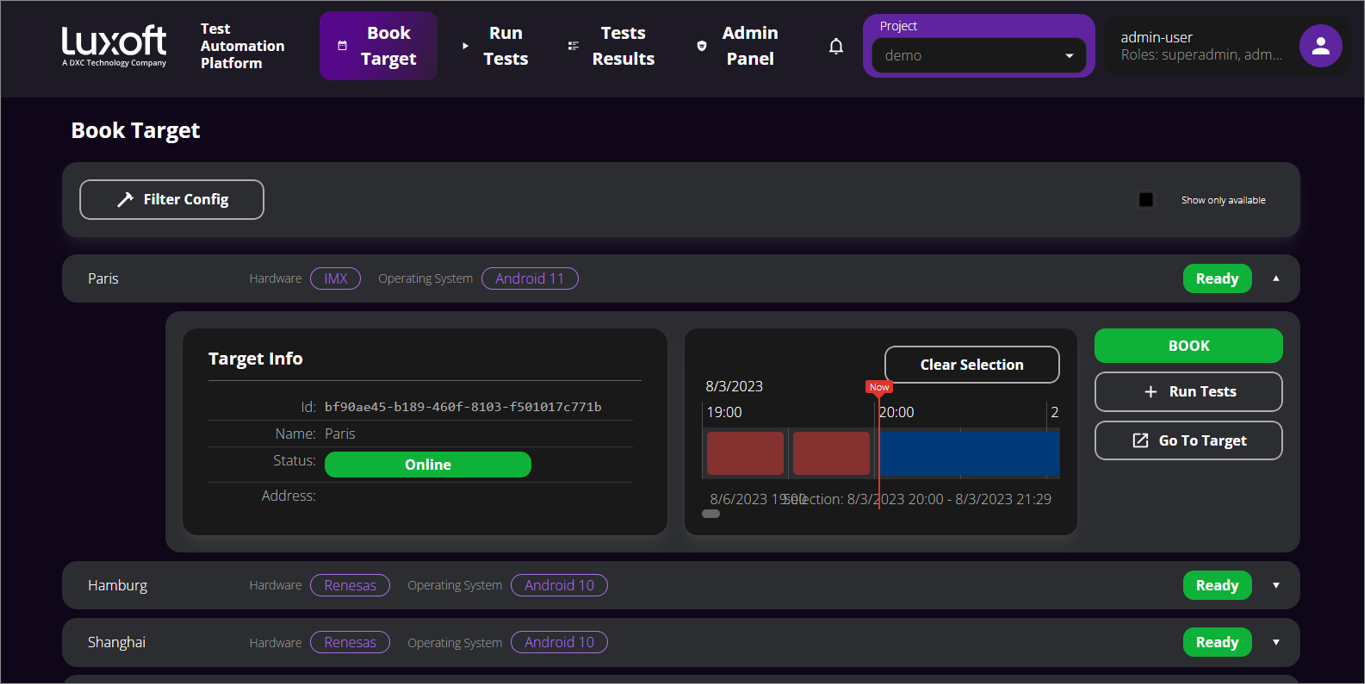
Task: Navigate to Tests Results menu item
Action: click(x=622, y=45)
